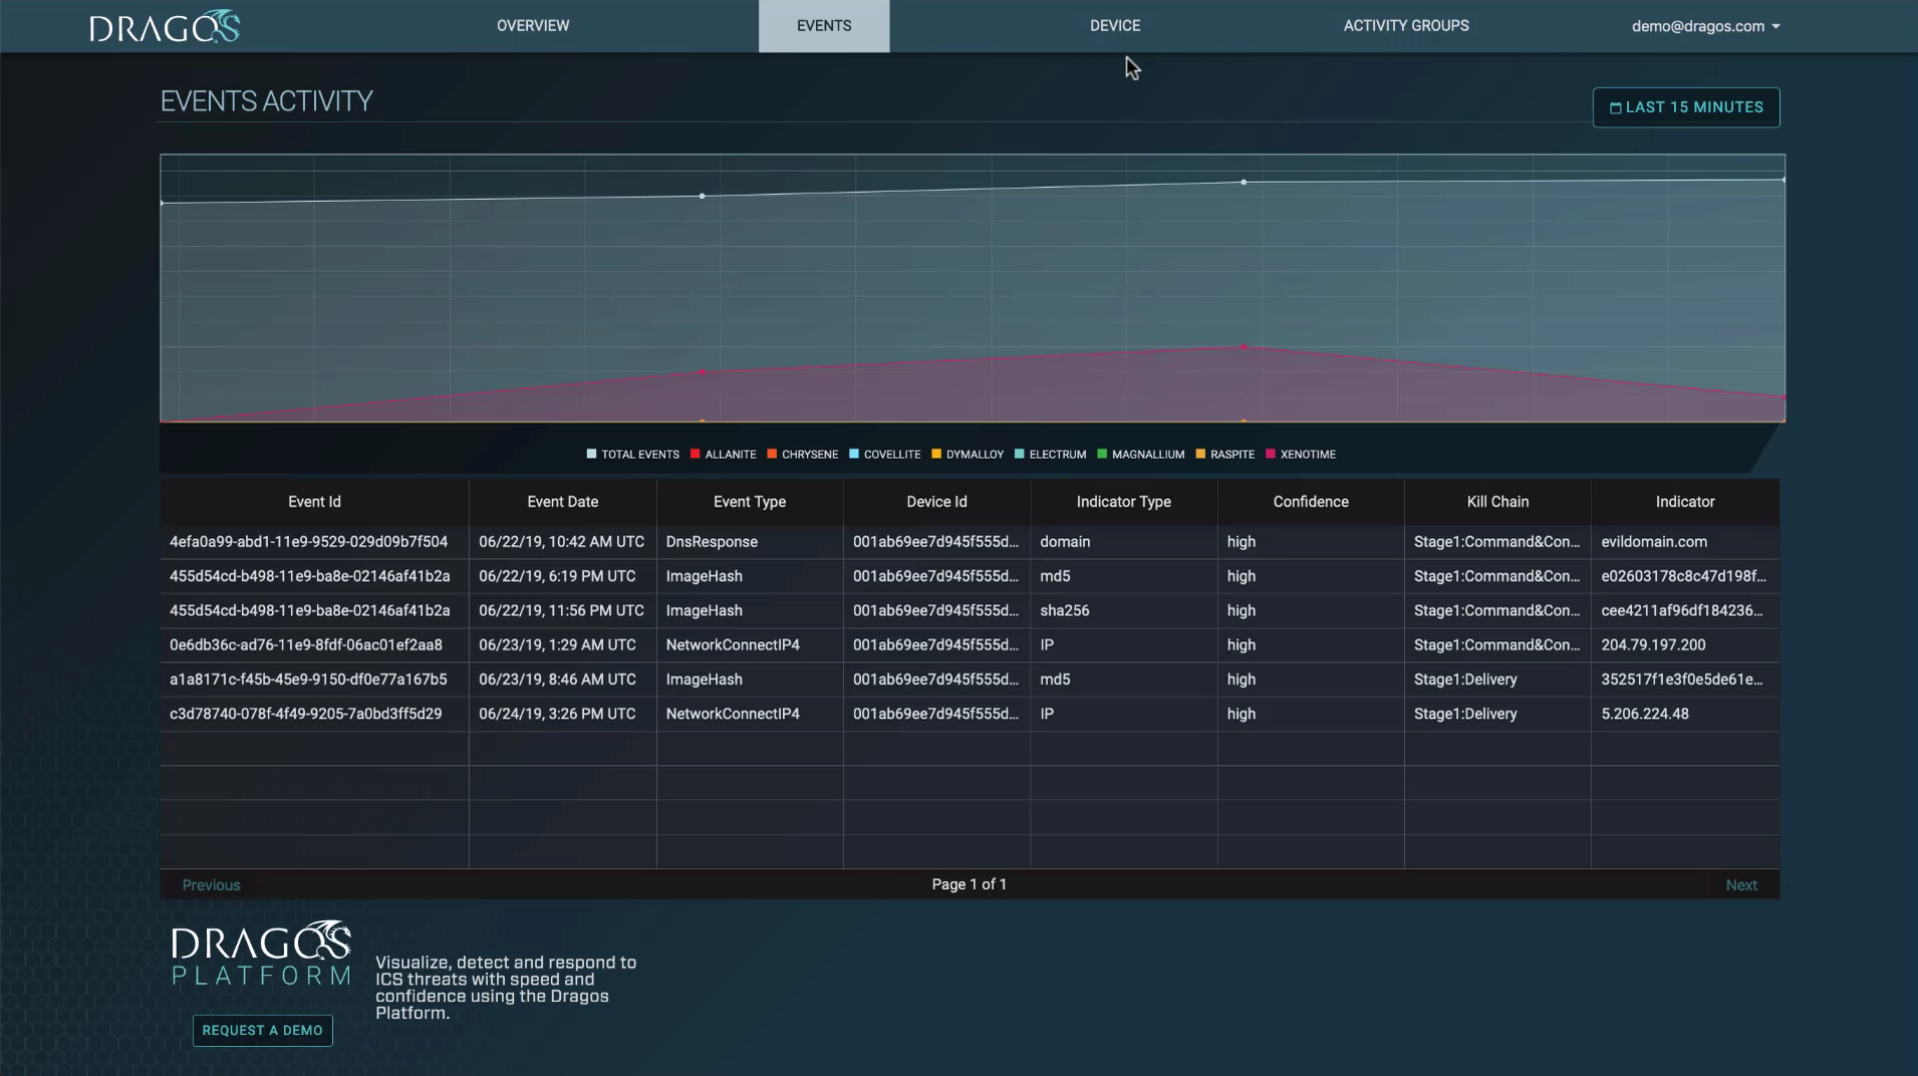Toggle the Total Events legend swatch

point(591,454)
